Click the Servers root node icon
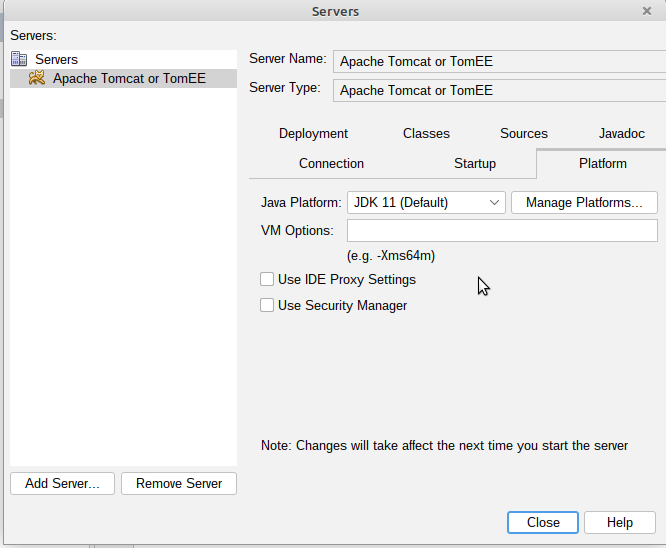Screen dimensions: 666x548 19,59
